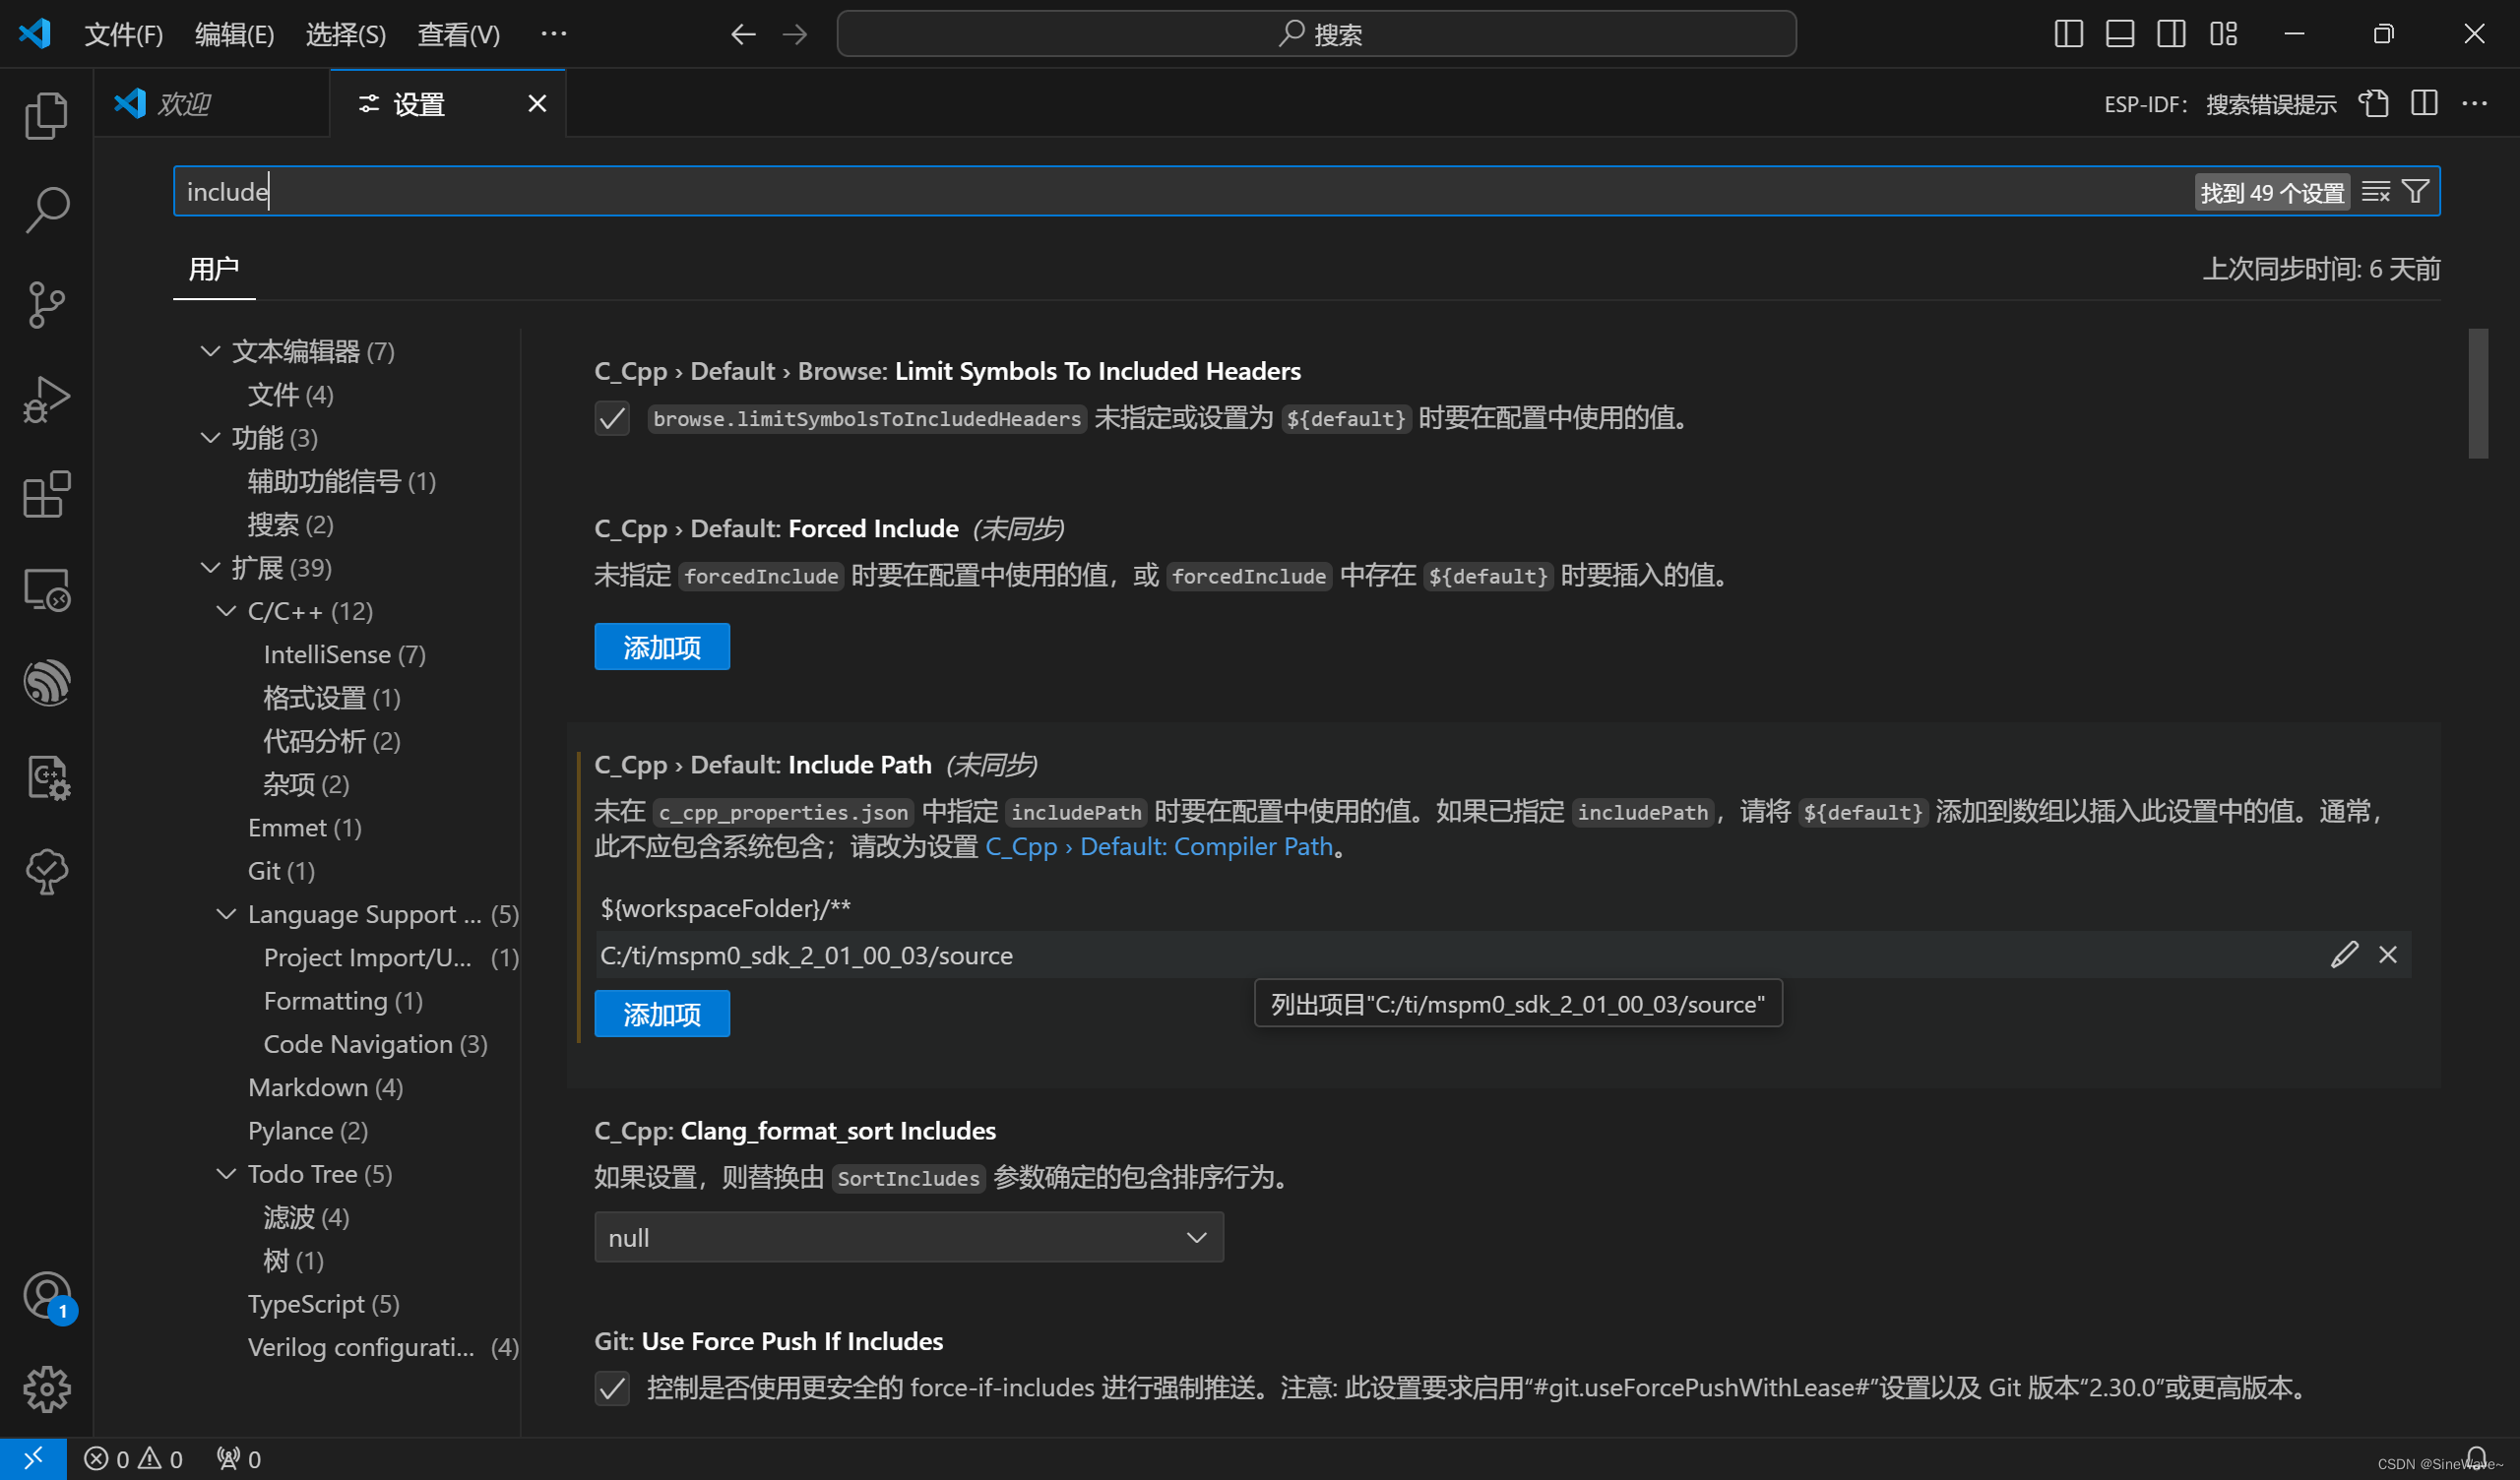Open the Source Control view
The height and width of the screenshot is (1480, 2520).
(46, 304)
